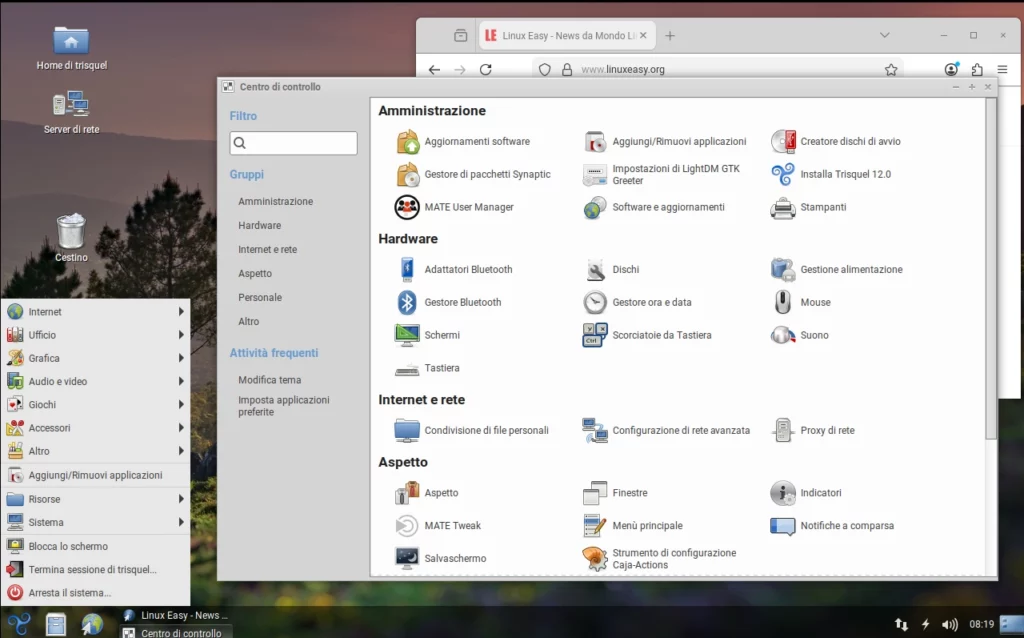Choose Blocca lo schermo from menu
This screenshot has height=638, width=1024.
coord(68,547)
